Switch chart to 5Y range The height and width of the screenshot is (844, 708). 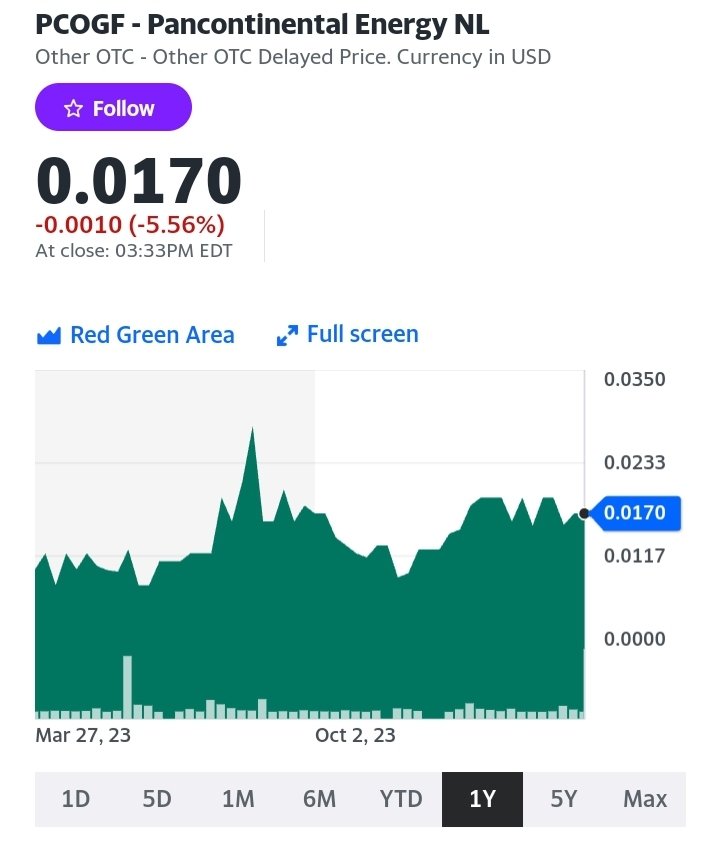563,799
